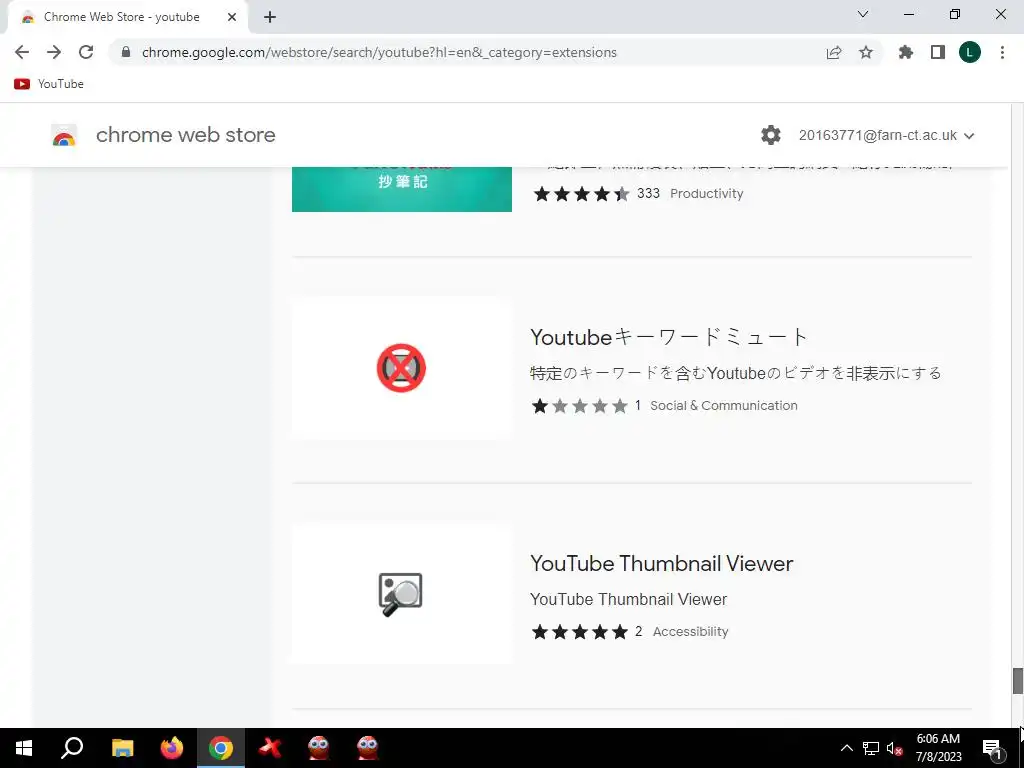1024x768 pixels.
Task: Open the chrome web store home title
Action: coord(185,135)
